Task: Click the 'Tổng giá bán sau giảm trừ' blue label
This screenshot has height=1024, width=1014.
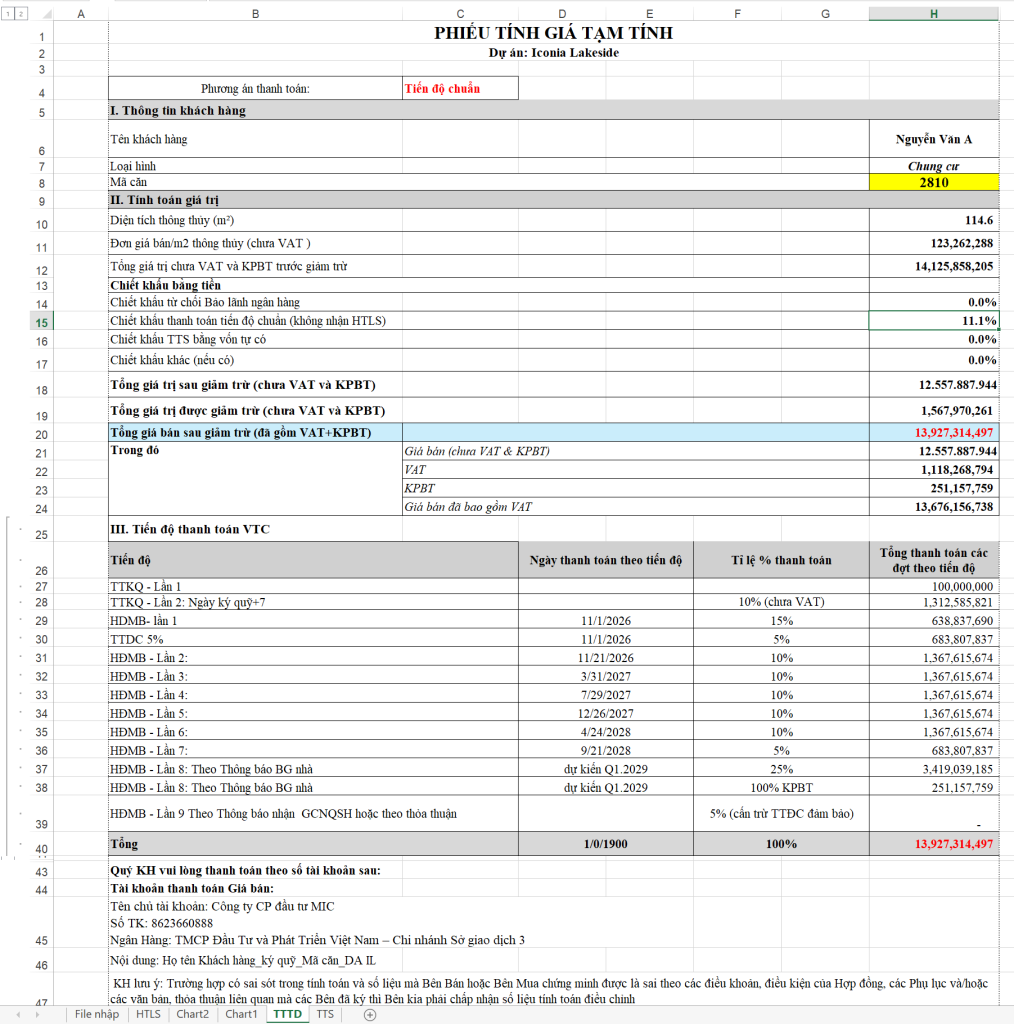Action: [x=255, y=432]
